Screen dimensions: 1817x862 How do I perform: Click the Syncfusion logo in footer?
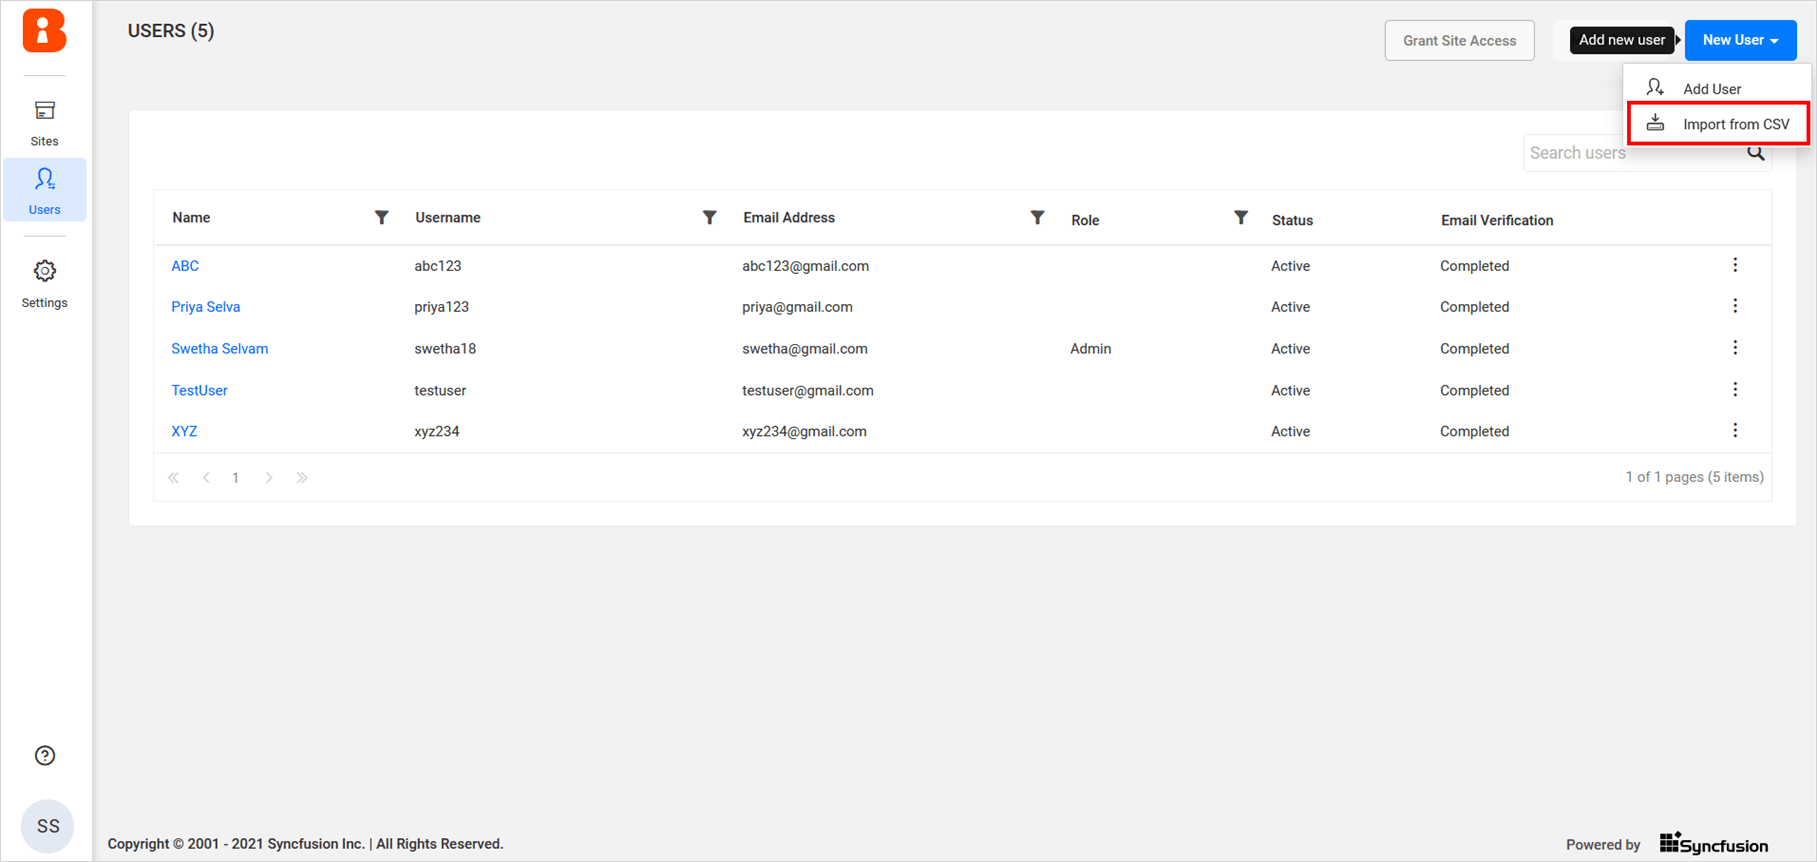1714,844
